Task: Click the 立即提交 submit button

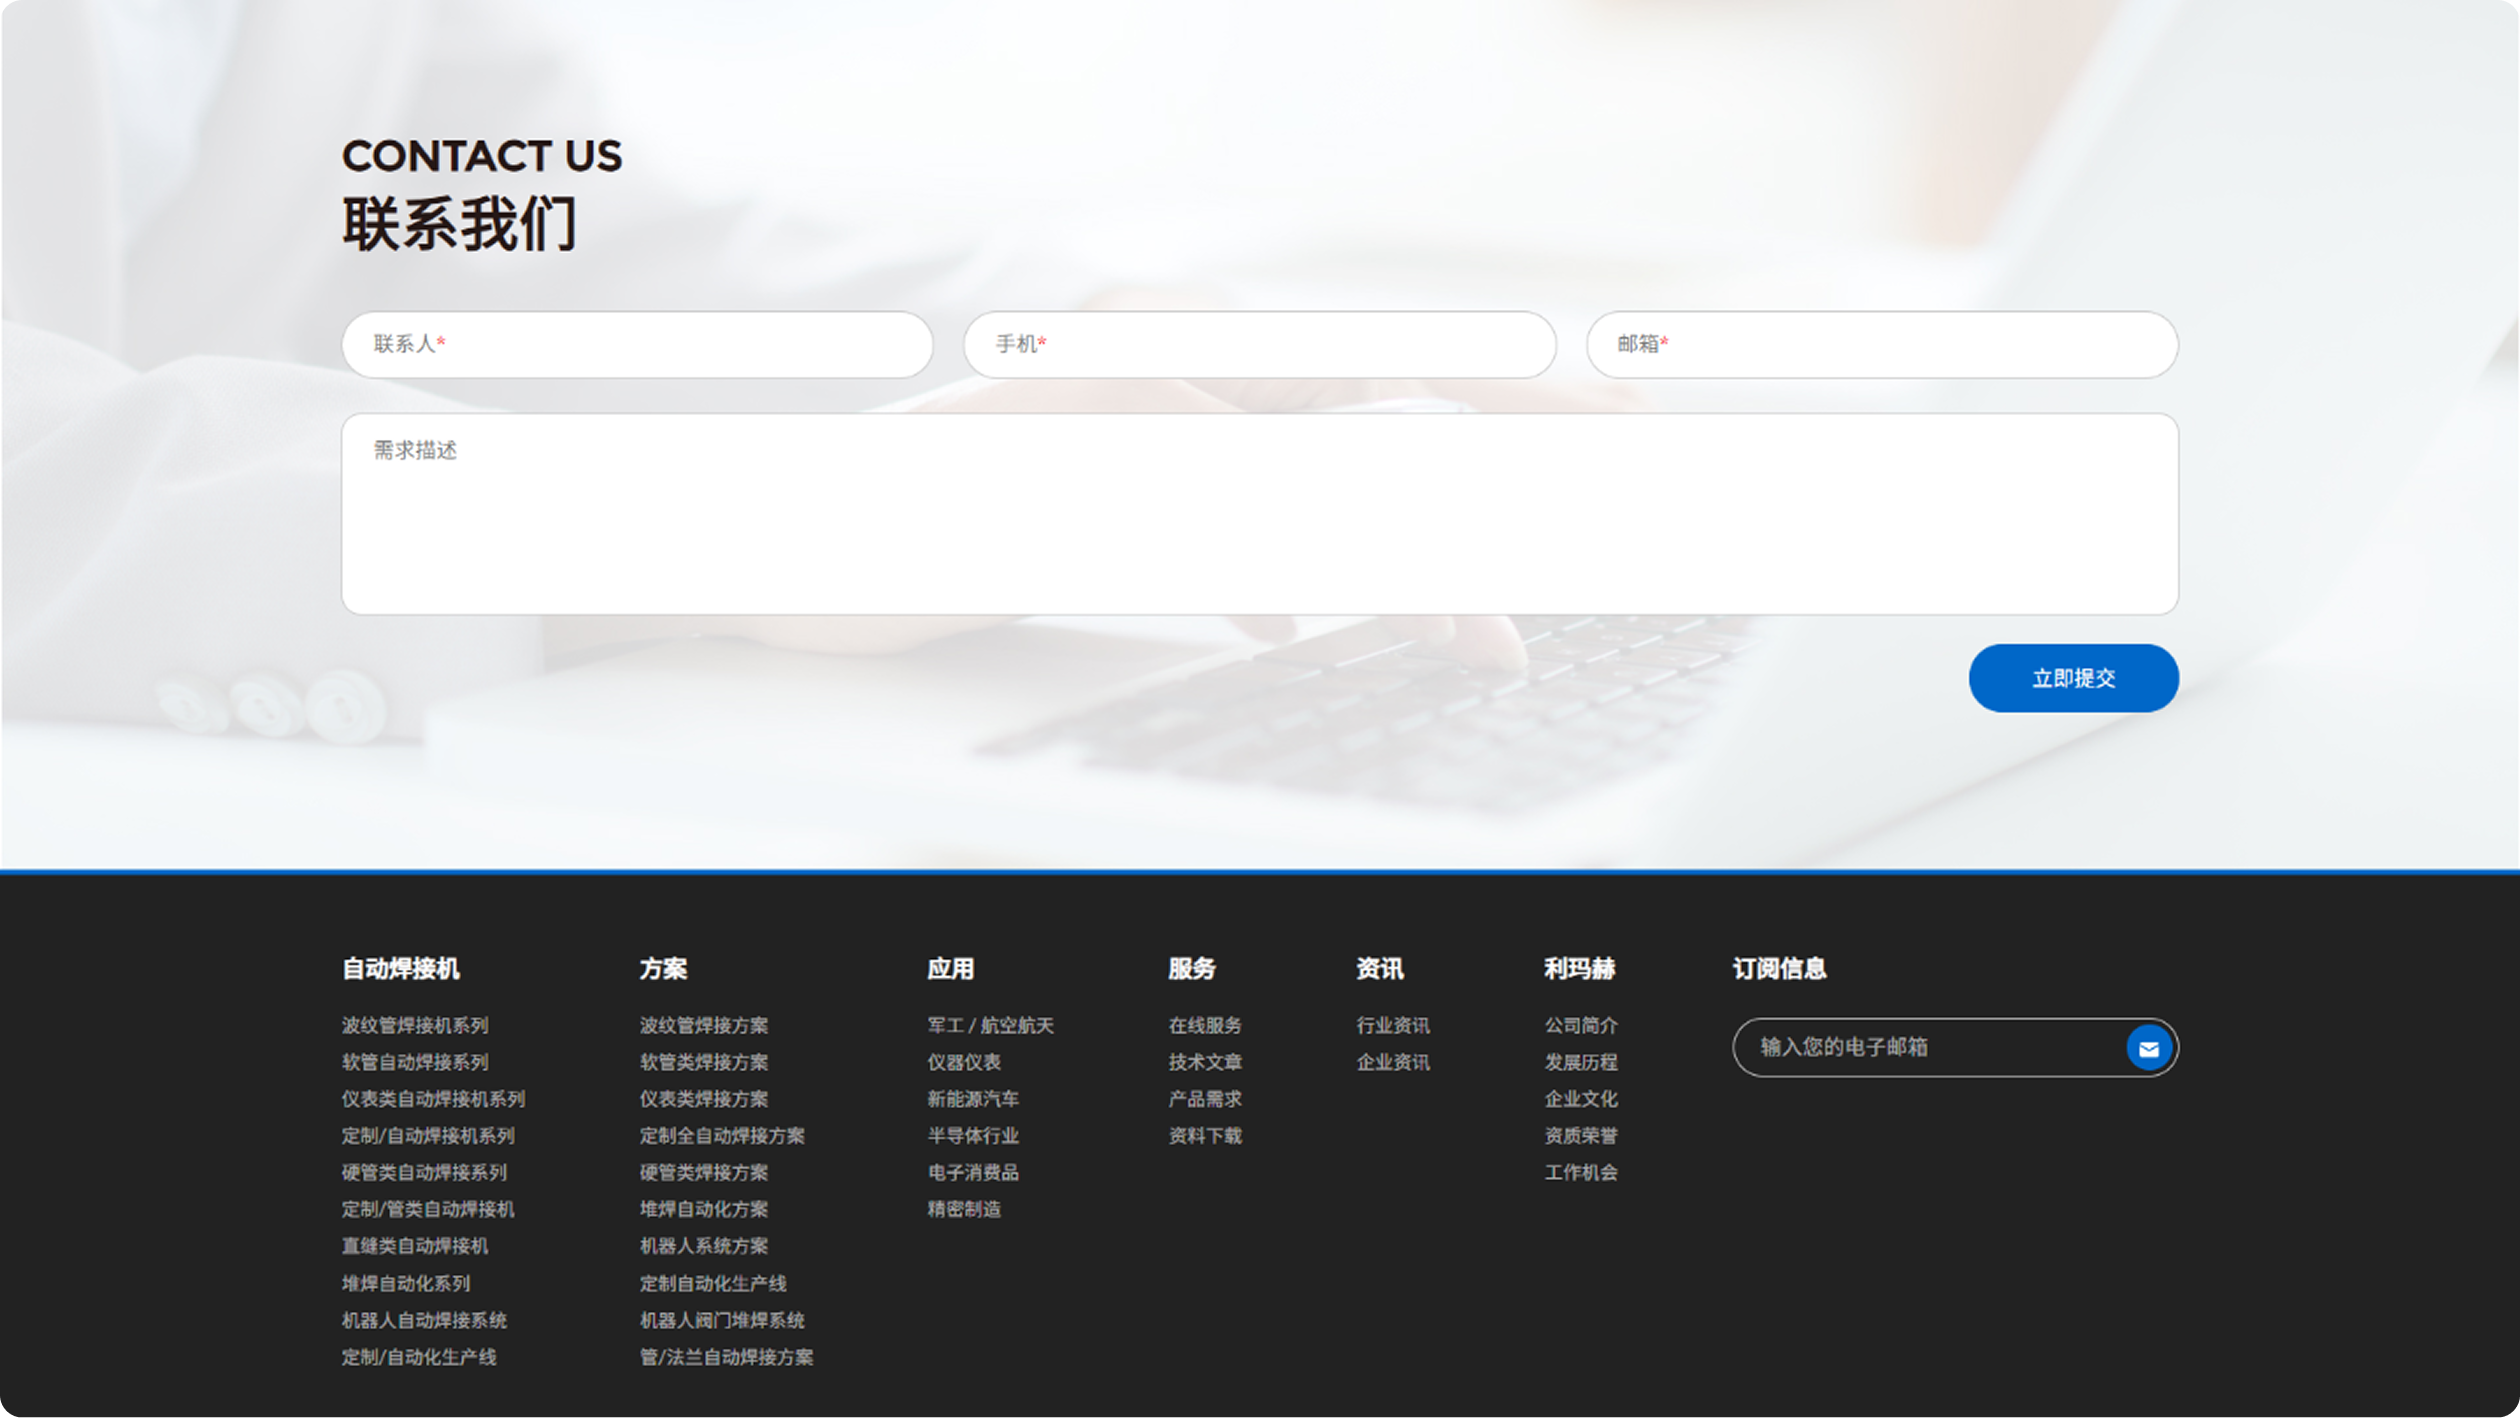Action: coord(2073,677)
